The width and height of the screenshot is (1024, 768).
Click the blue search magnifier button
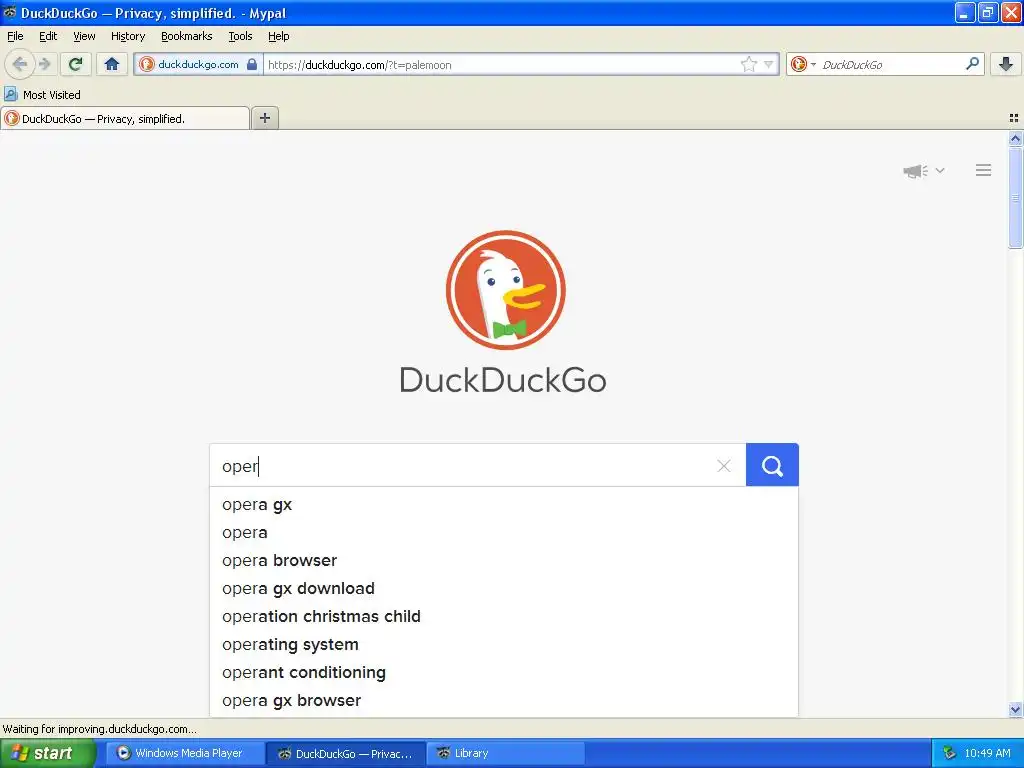click(772, 465)
